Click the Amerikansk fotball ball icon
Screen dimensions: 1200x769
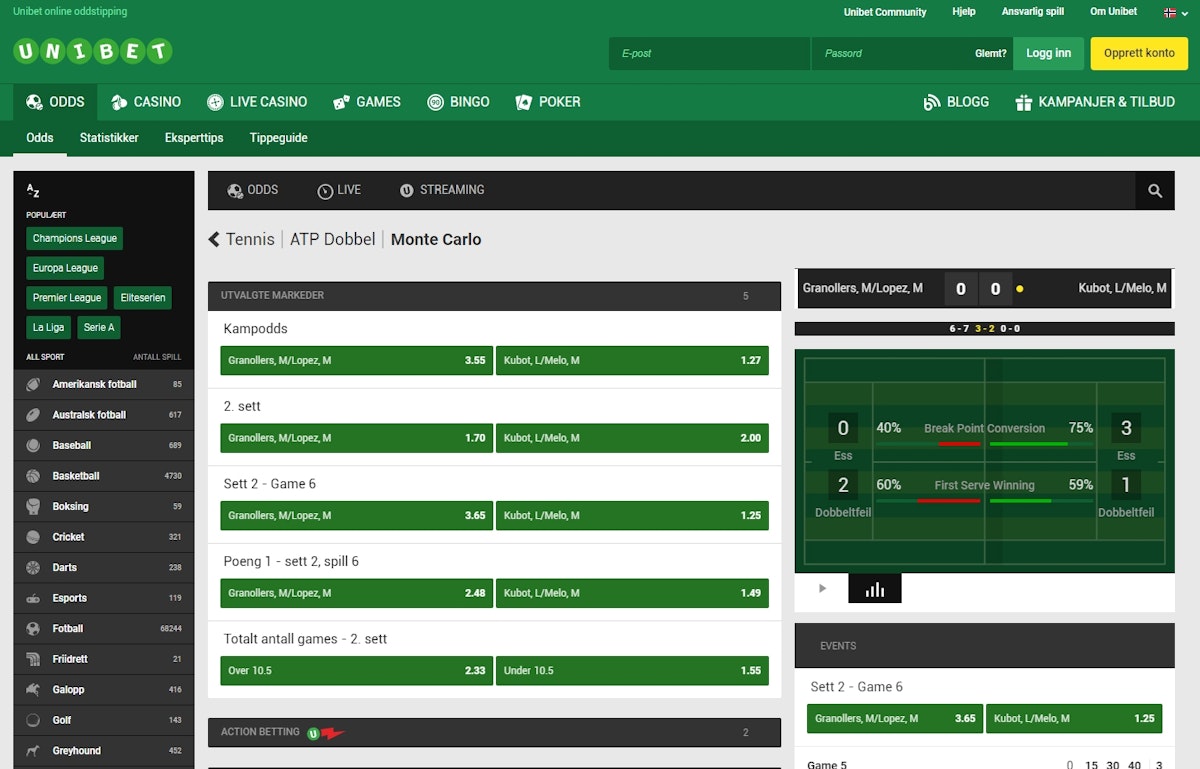tap(33, 384)
